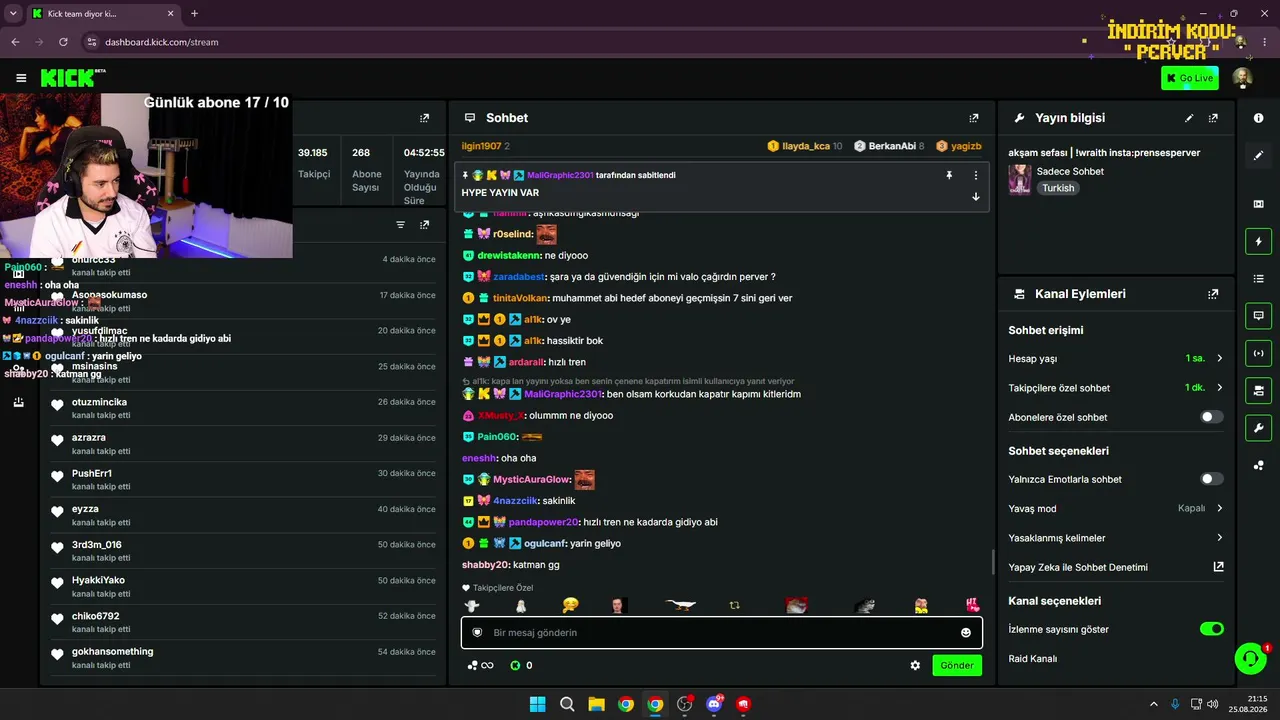Pop out the Yayın bilgisi panel
The image size is (1280, 720).
tap(1213, 118)
